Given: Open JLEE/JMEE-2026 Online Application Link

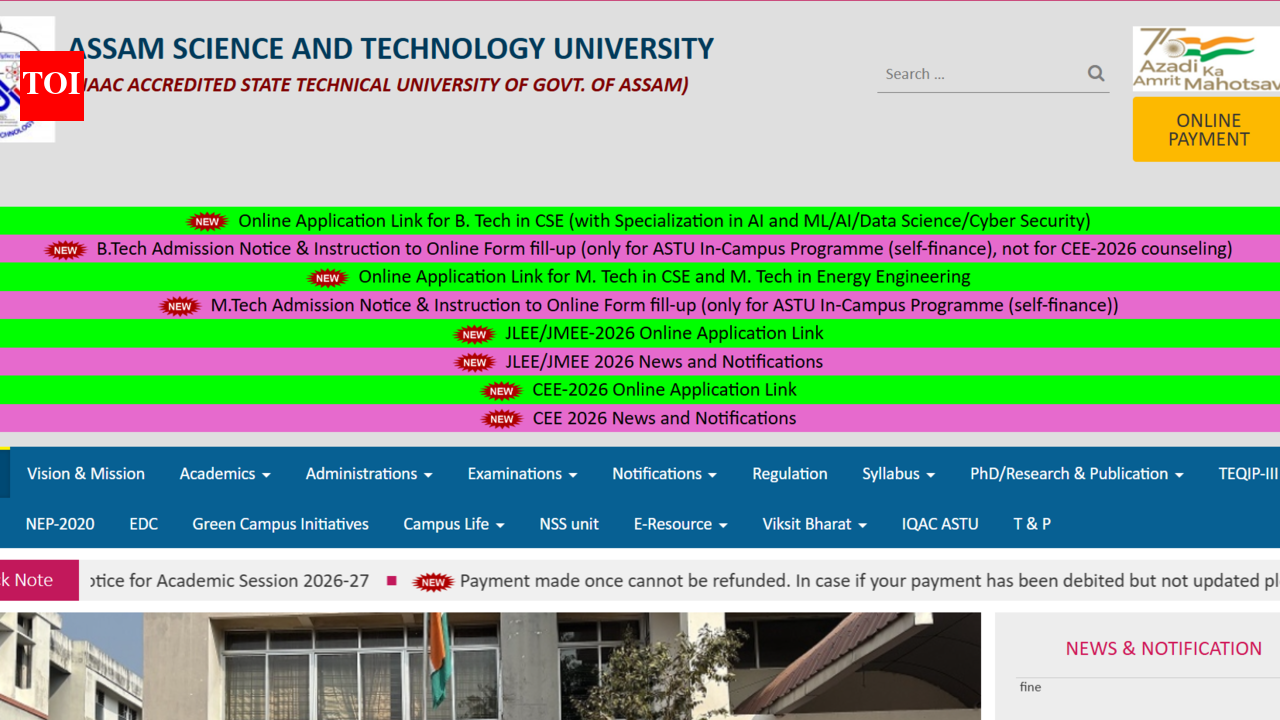Looking at the screenshot, I should (x=664, y=333).
